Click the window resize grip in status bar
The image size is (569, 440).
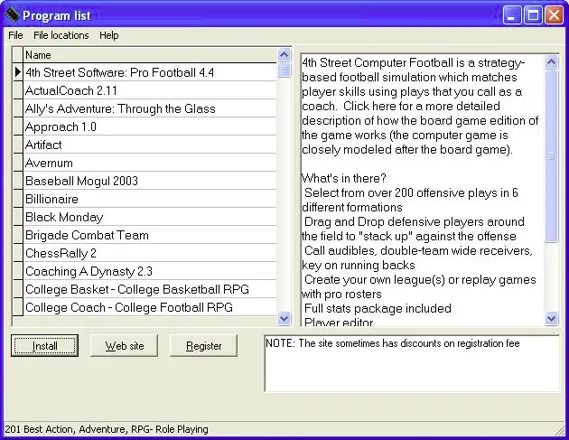559,430
